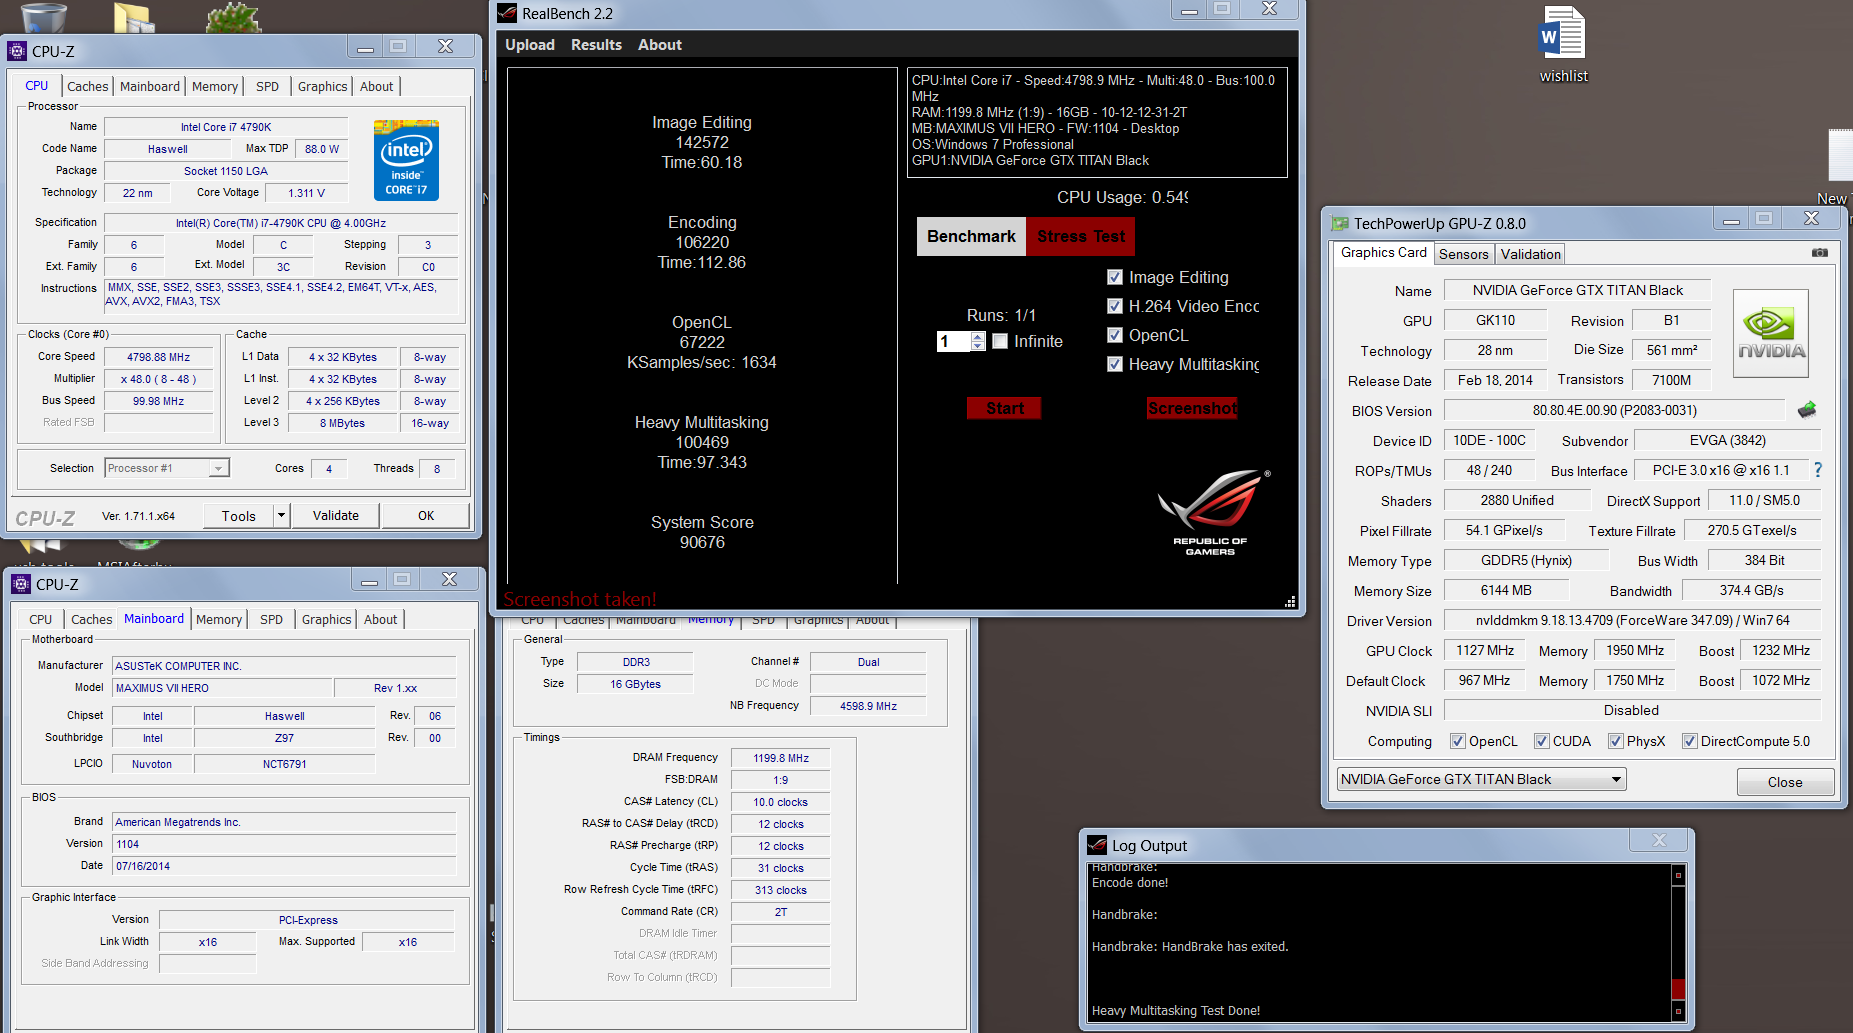This screenshot has height=1033, width=1853.
Task: Open the RealBench Results menu
Action: click(596, 45)
